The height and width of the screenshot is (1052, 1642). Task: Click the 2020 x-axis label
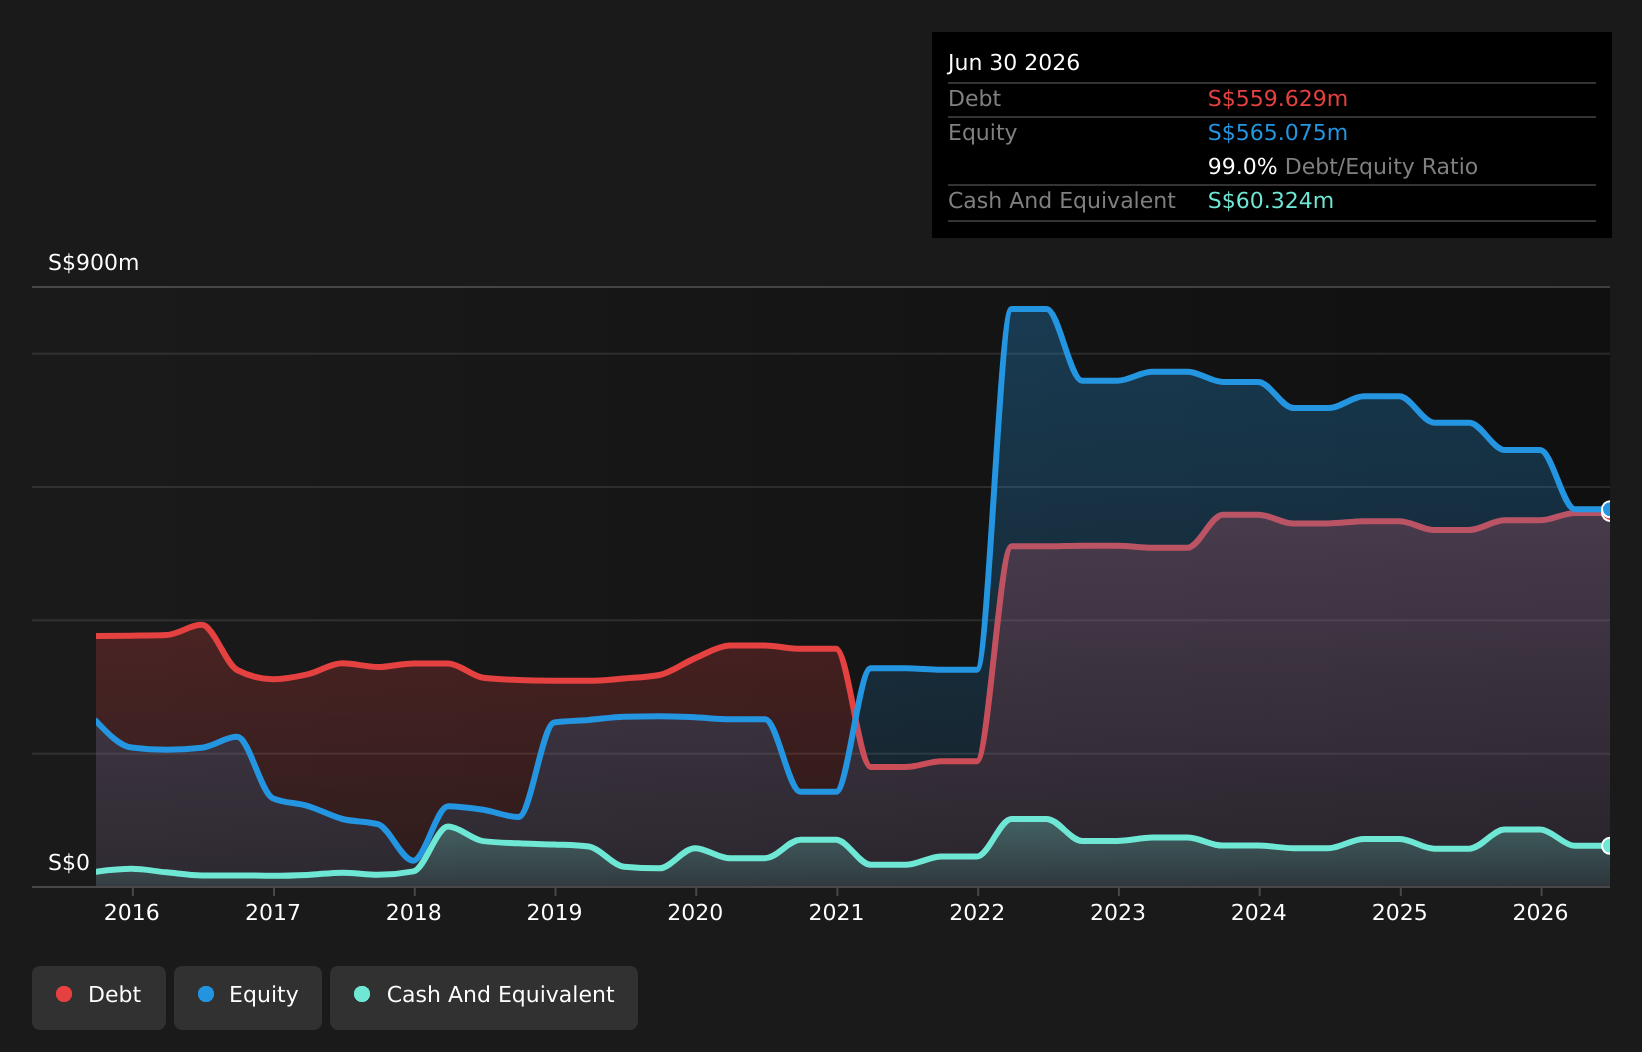695,912
